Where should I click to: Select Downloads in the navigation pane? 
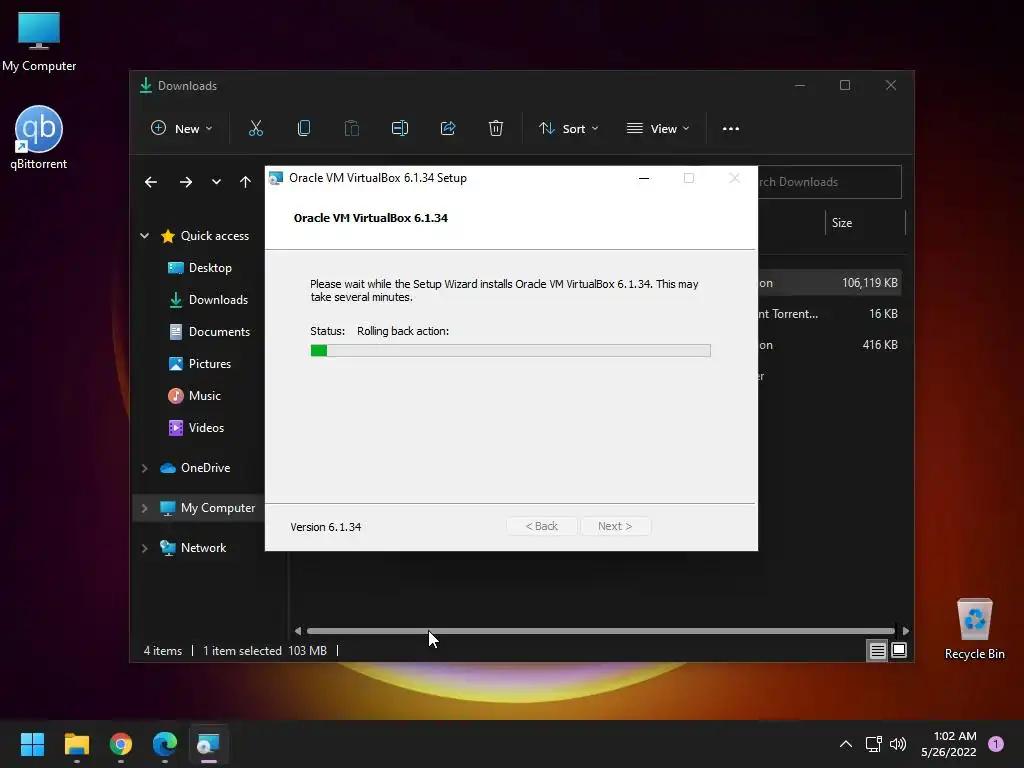tap(208, 300)
